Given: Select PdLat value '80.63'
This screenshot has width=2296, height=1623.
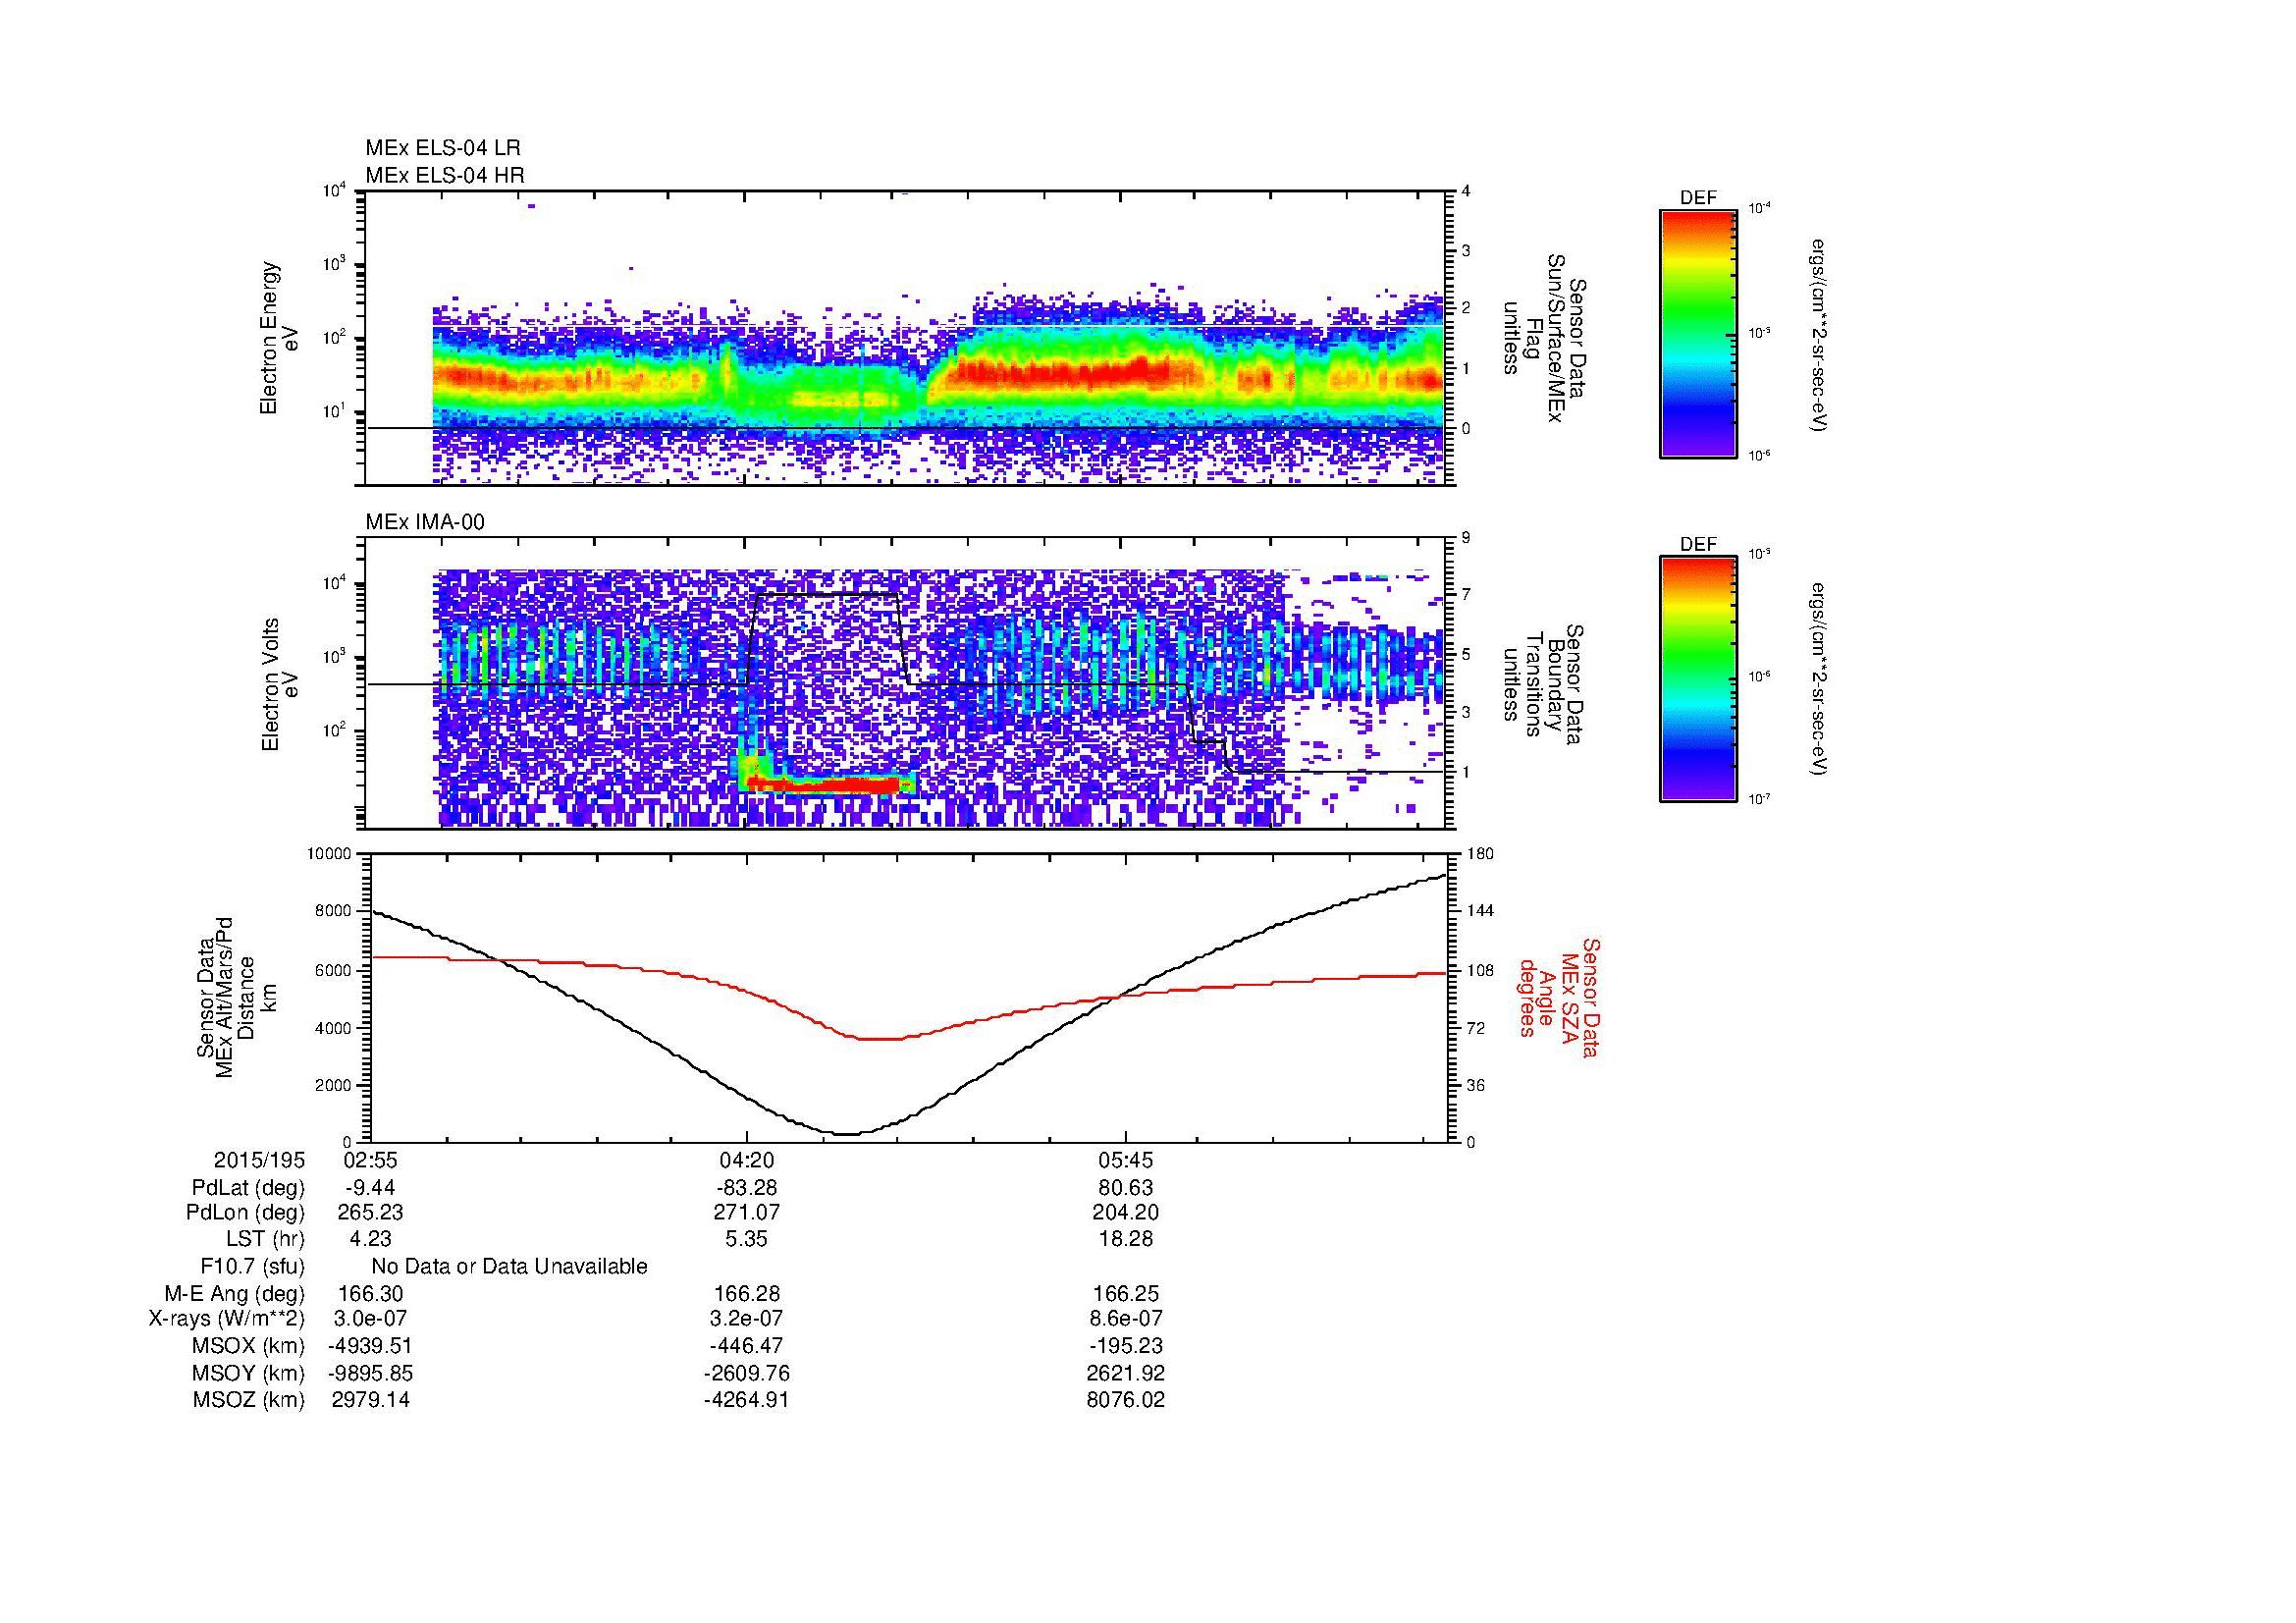Looking at the screenshot, I should tap(1125, 1188).
